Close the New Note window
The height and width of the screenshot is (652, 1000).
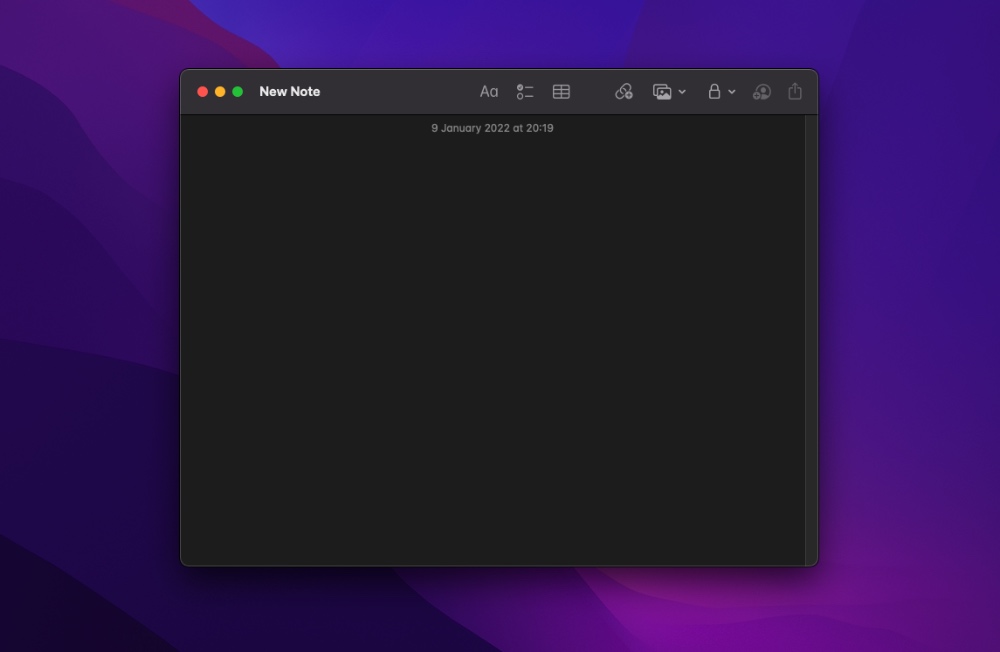(203, 92)
